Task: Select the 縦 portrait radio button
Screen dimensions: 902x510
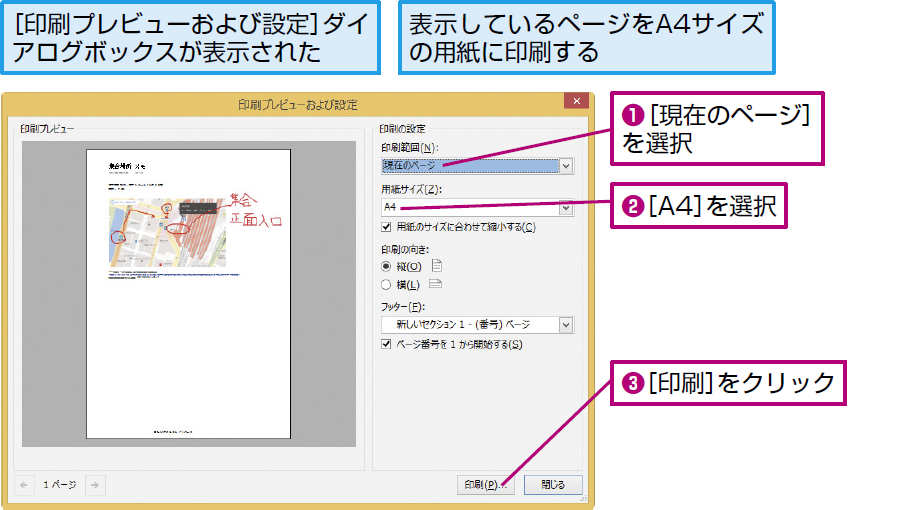Action: [x=386, y=266]
